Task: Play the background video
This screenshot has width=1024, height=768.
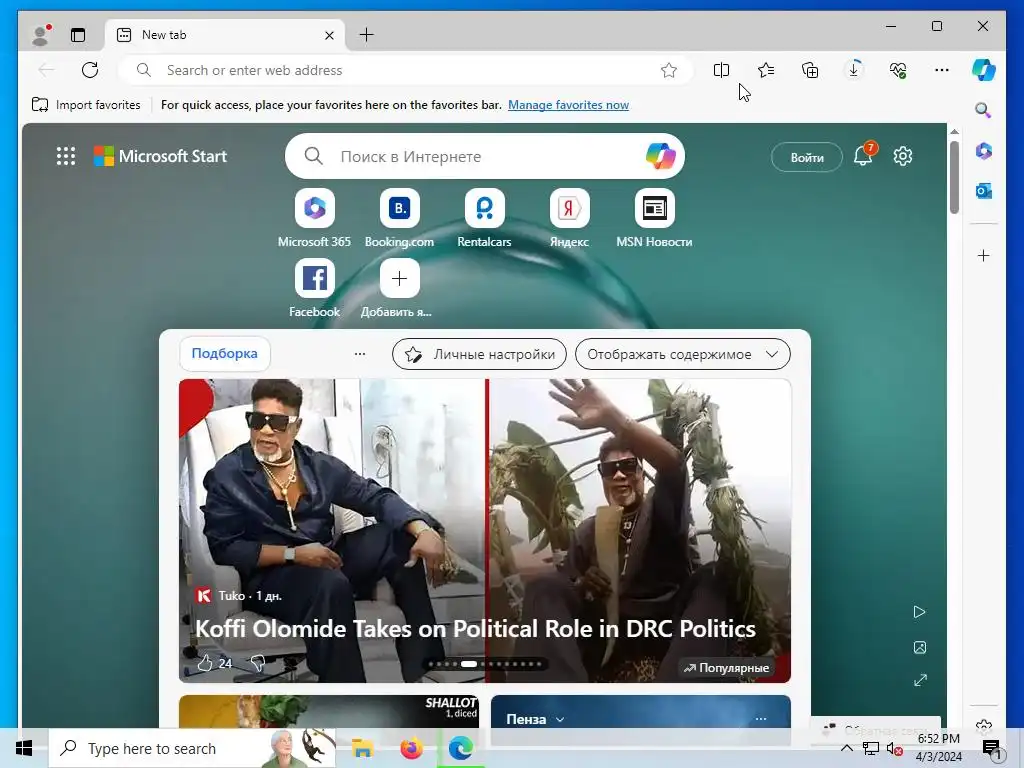Action: (x=920, y=612)
